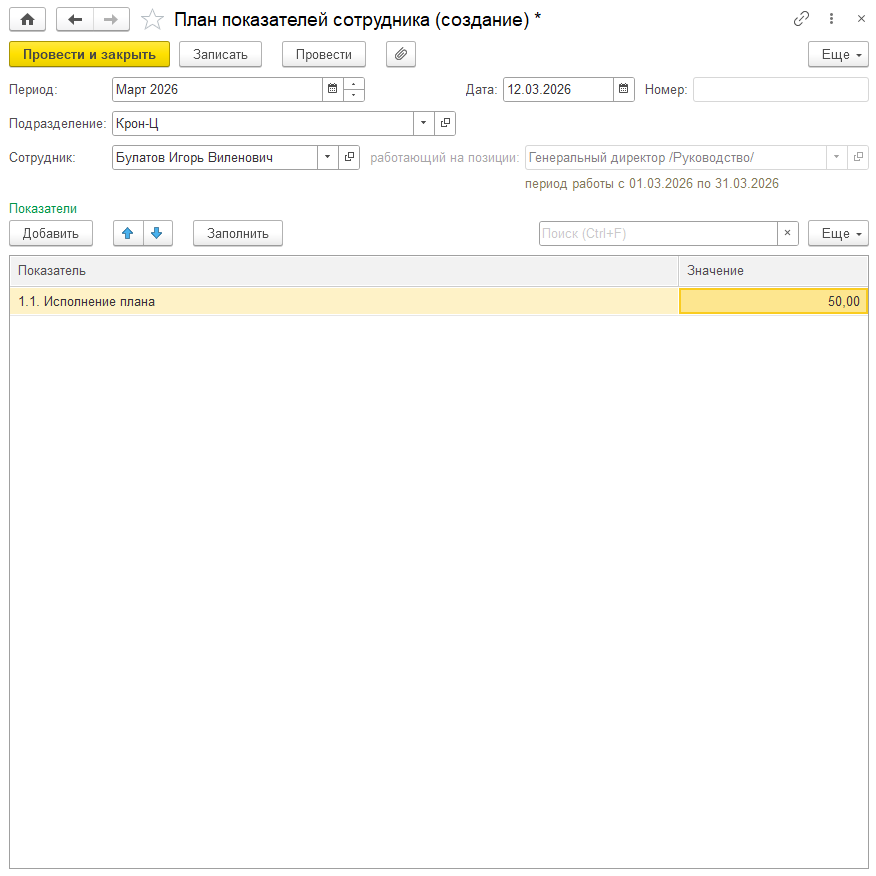Clear the search field with the X
Screen dimensions: 876x876
point(787,233)
